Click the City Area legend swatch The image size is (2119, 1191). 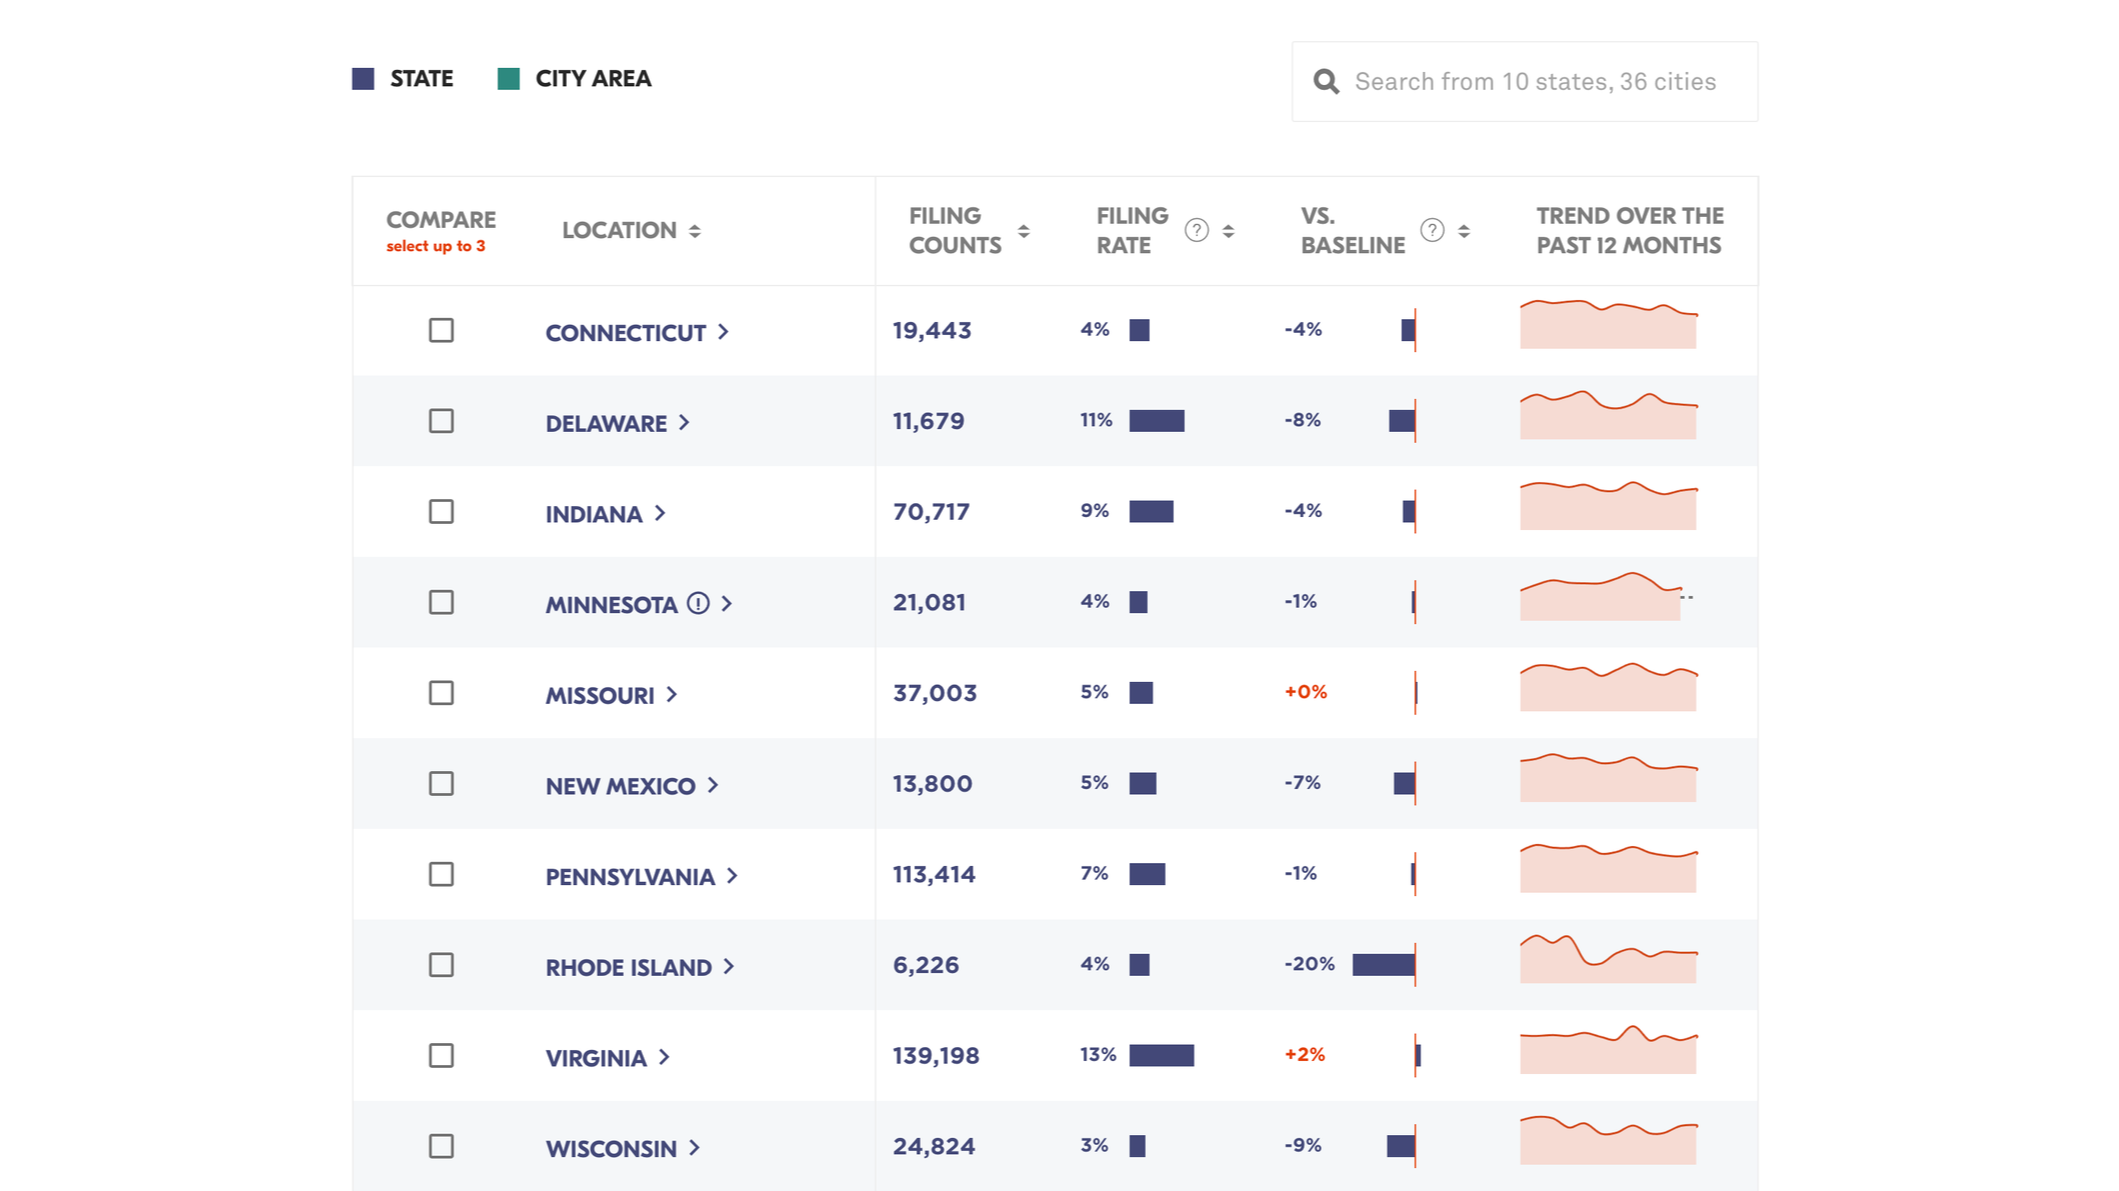[508, 79]
